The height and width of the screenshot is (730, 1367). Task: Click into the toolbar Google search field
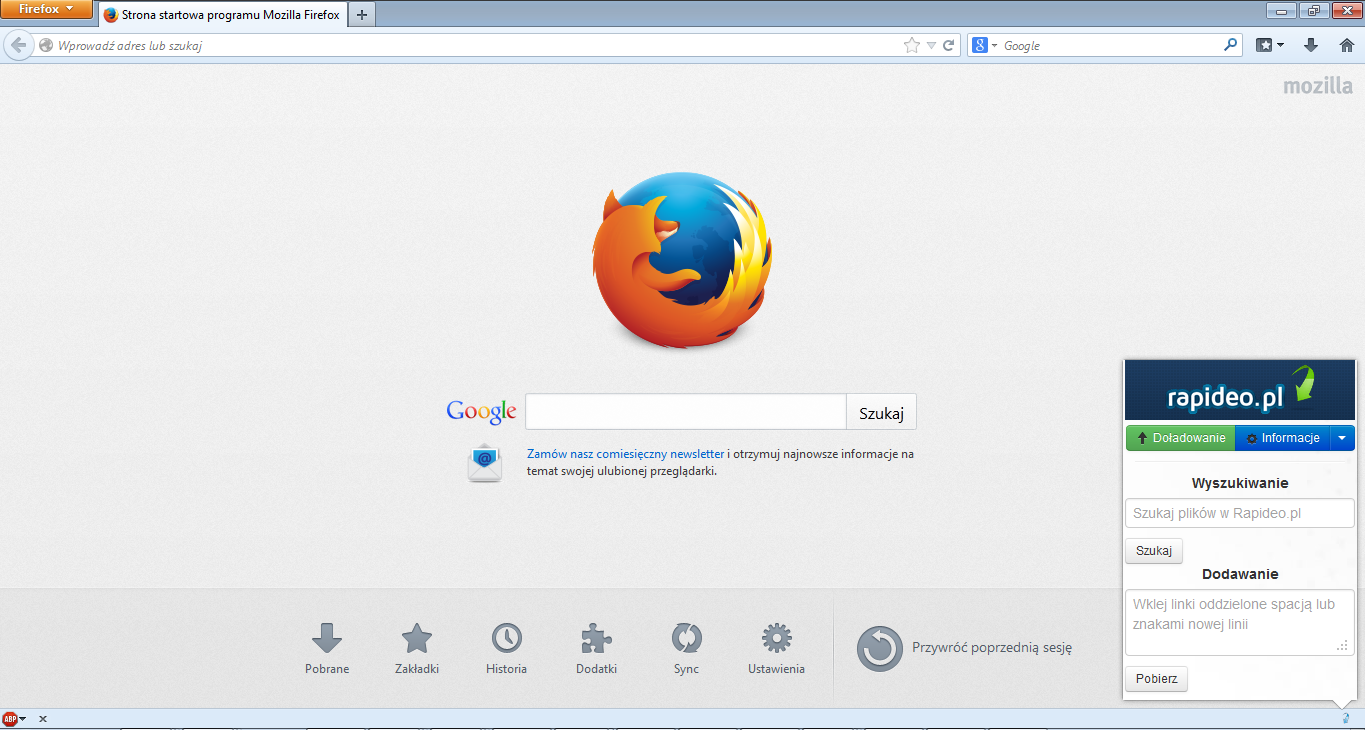(1111, 45)
